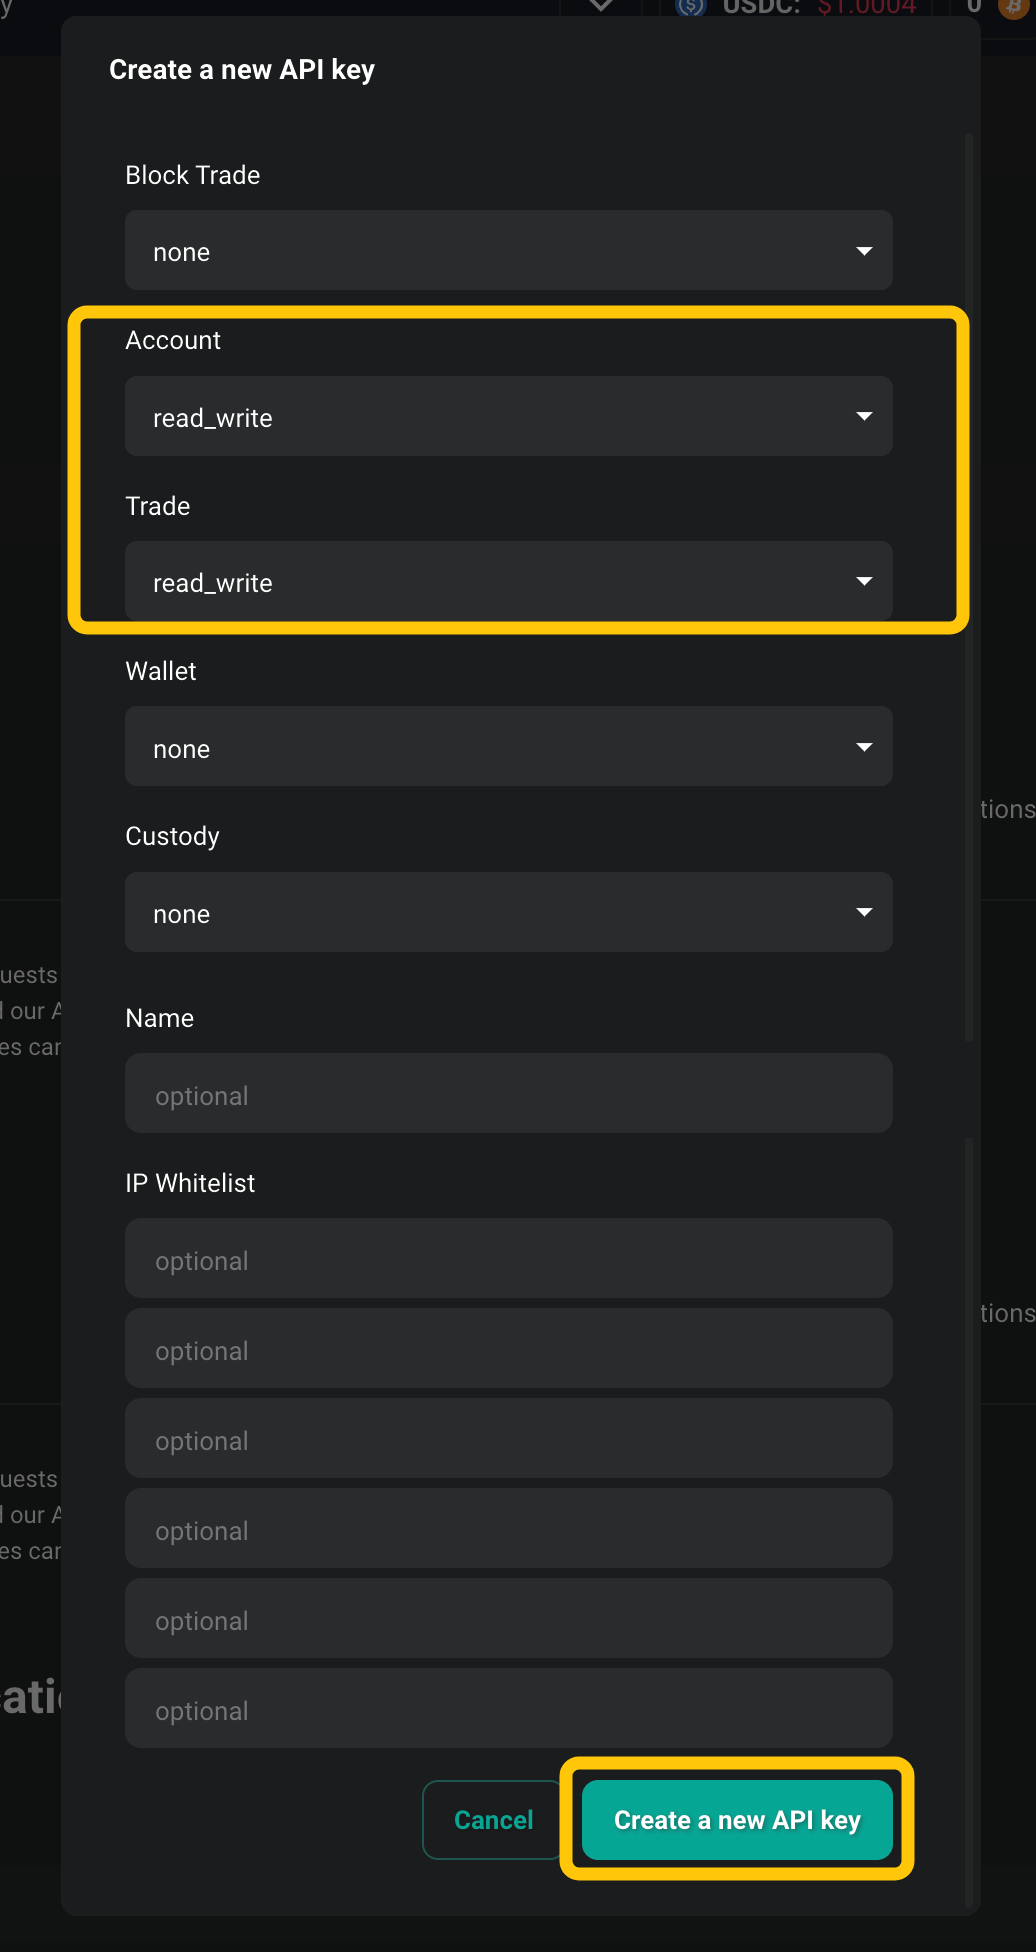This screenshot has width=1036, height=1952.
Task: Focus the Name input field
Action: coord(508,1094)
